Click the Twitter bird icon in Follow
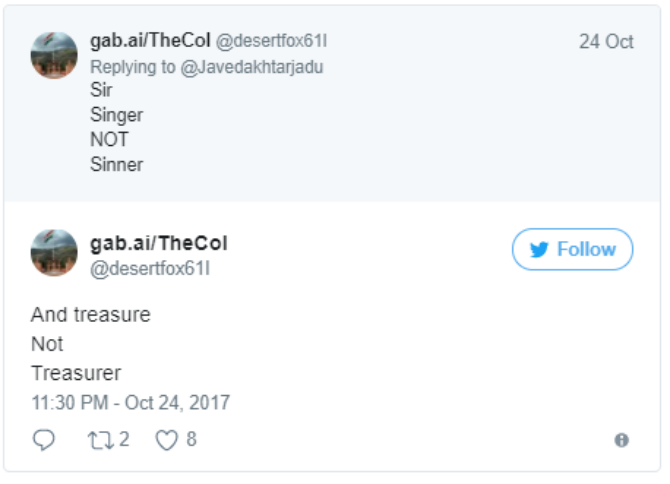This screenshot has height=484, width=670. 539,249
